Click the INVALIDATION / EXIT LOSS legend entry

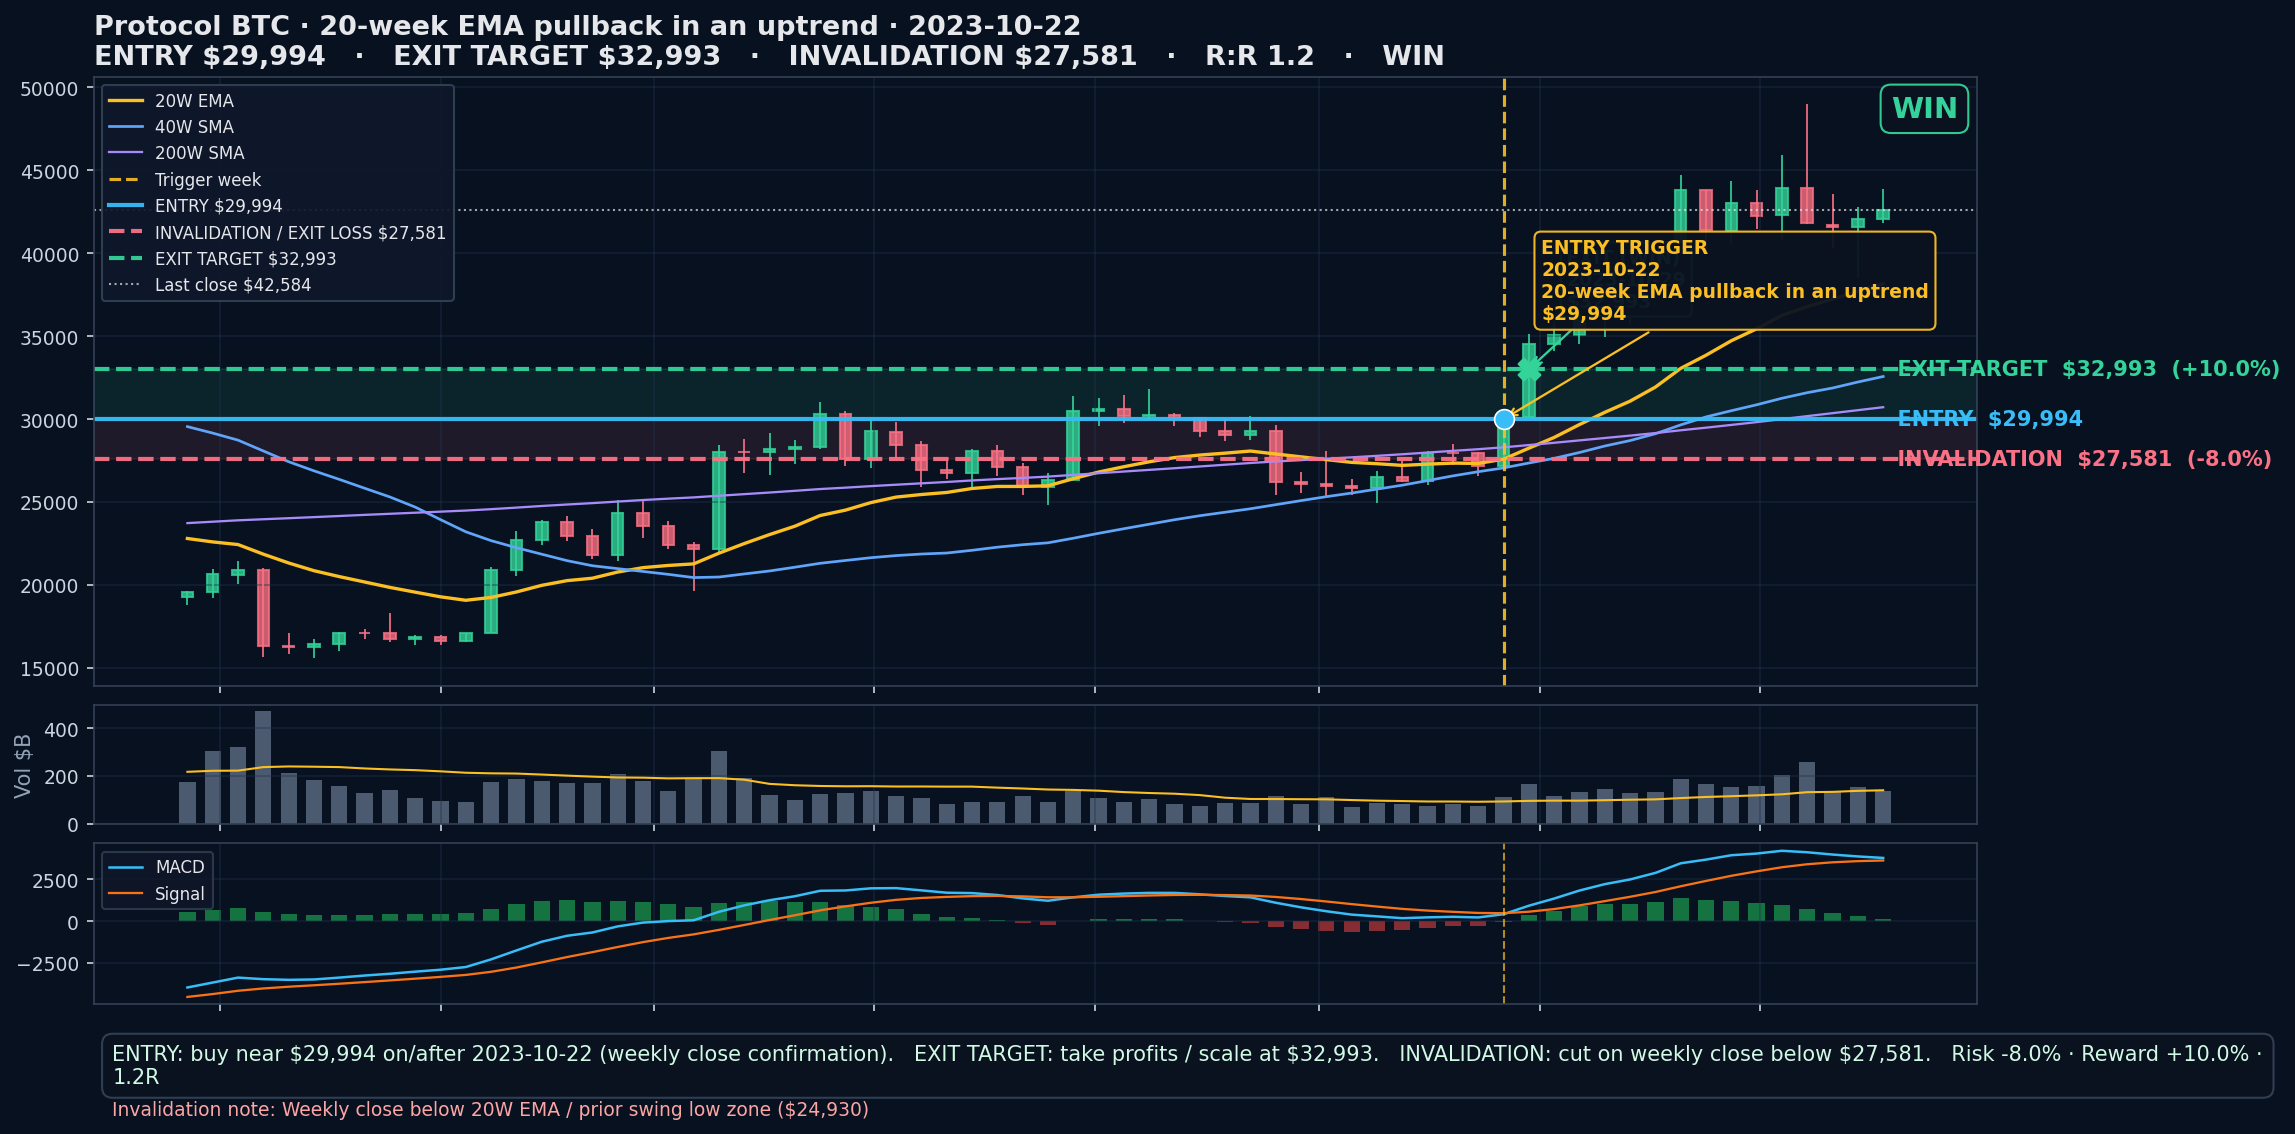click(277, 233)
